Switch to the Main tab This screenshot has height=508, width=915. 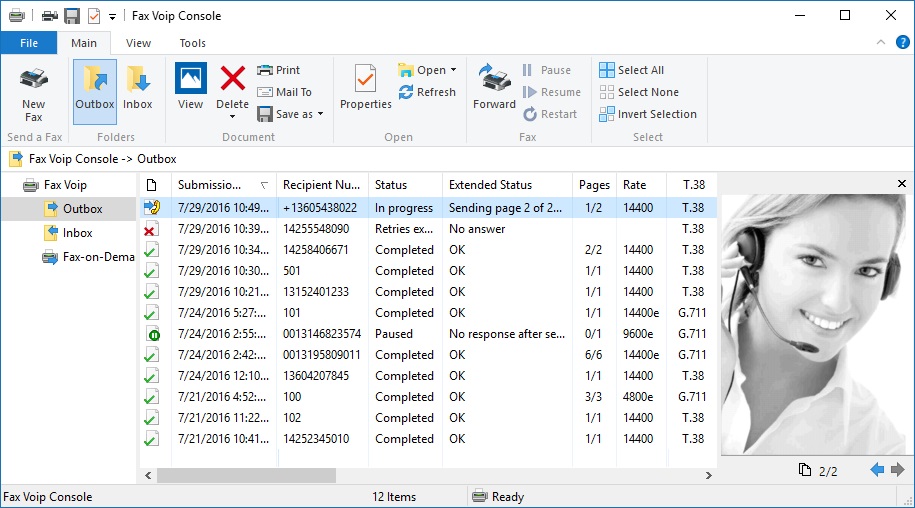(x=84, y=43)
